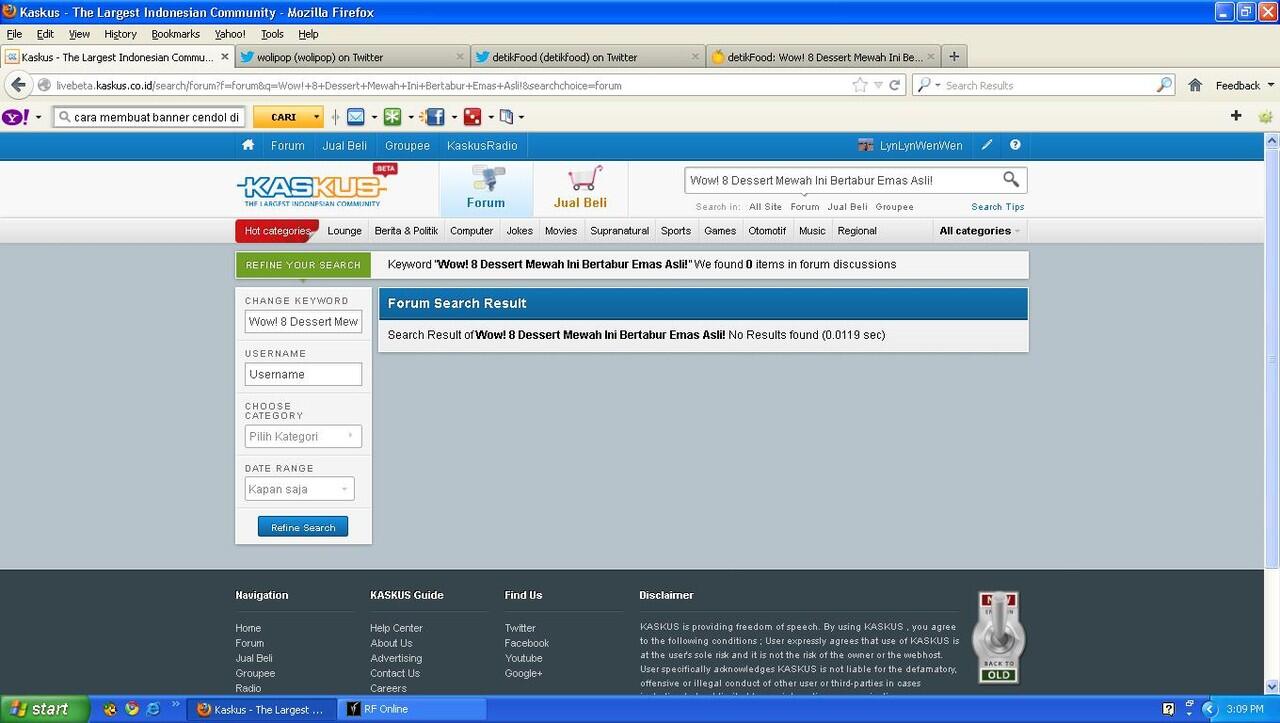
Task: Open the KaskusRadio top link
Action: click(x=482, y=145)
